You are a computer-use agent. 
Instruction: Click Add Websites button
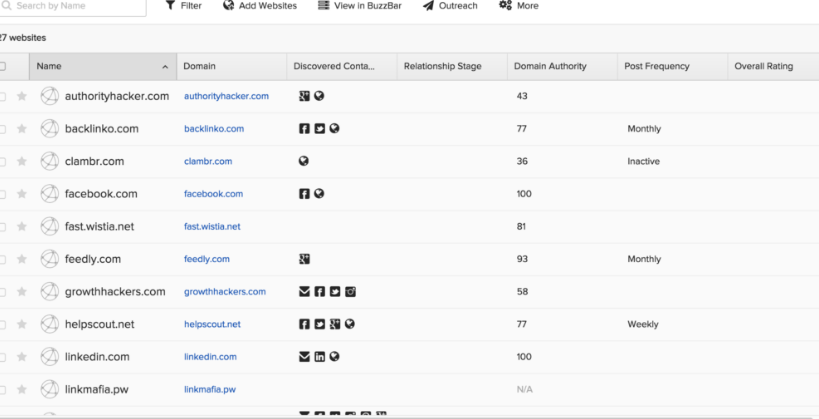[260, 6]
